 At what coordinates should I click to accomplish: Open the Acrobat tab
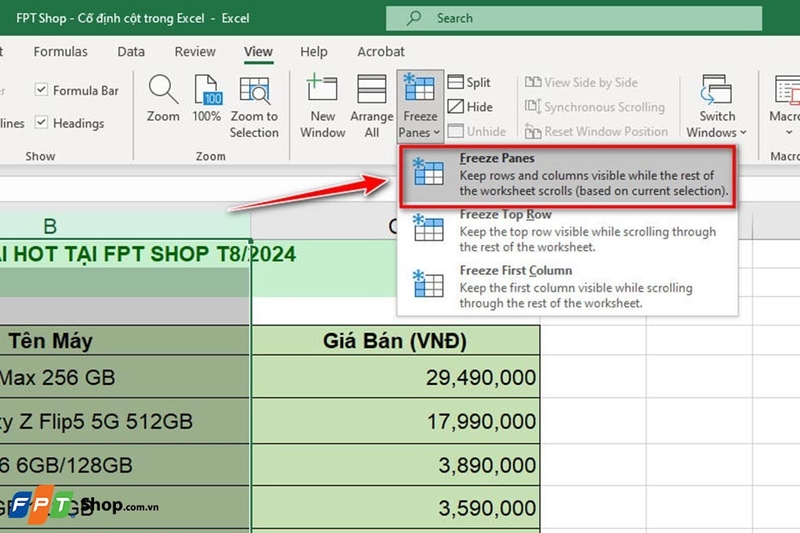381,52
